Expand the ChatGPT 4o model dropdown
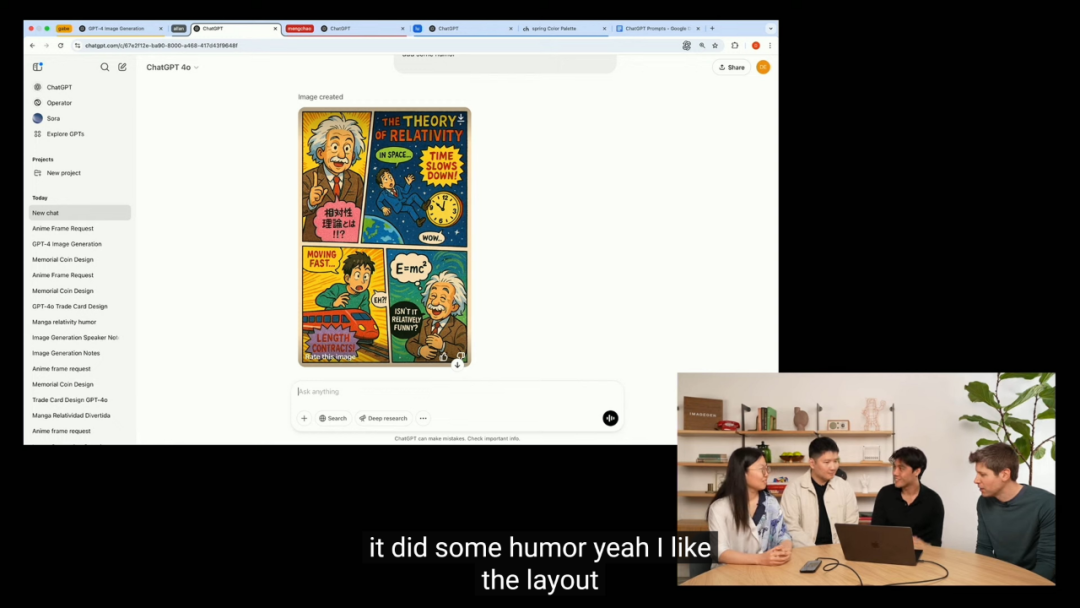Image resolution: width=1080 pixels, height=608 pixels. pyautogui.click(x=172, y=67)
